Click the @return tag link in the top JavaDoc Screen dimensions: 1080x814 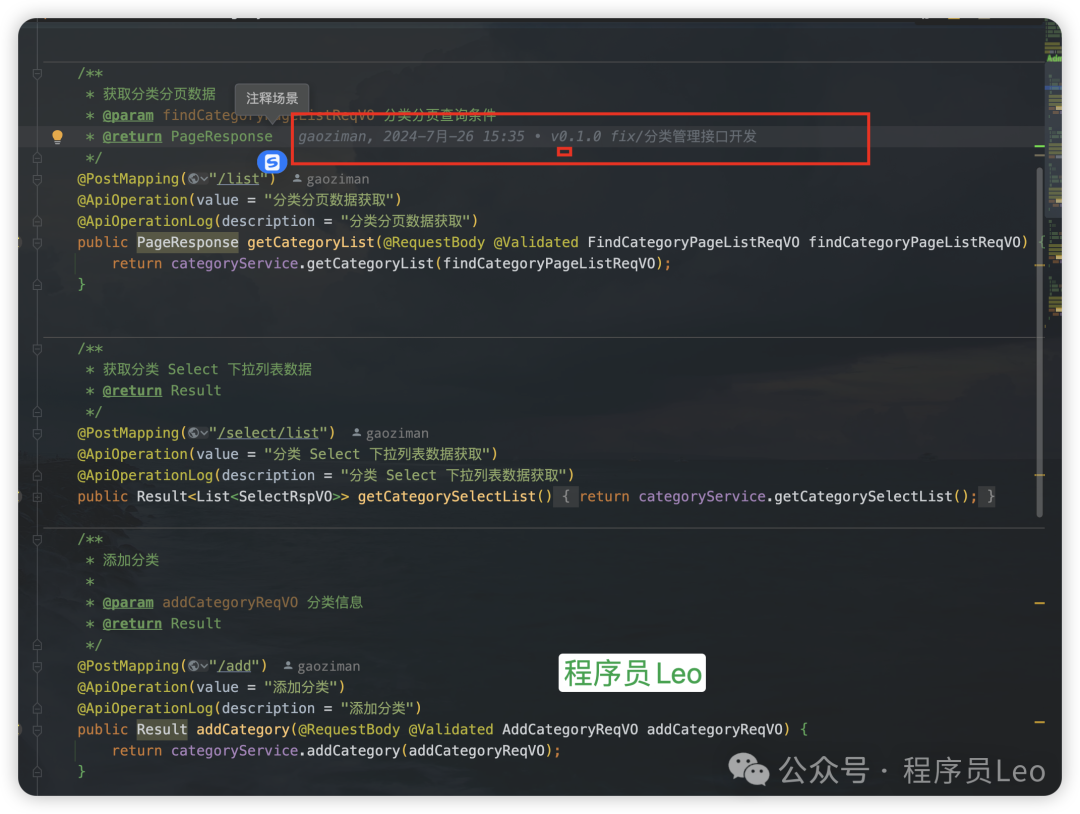point(132,136)
